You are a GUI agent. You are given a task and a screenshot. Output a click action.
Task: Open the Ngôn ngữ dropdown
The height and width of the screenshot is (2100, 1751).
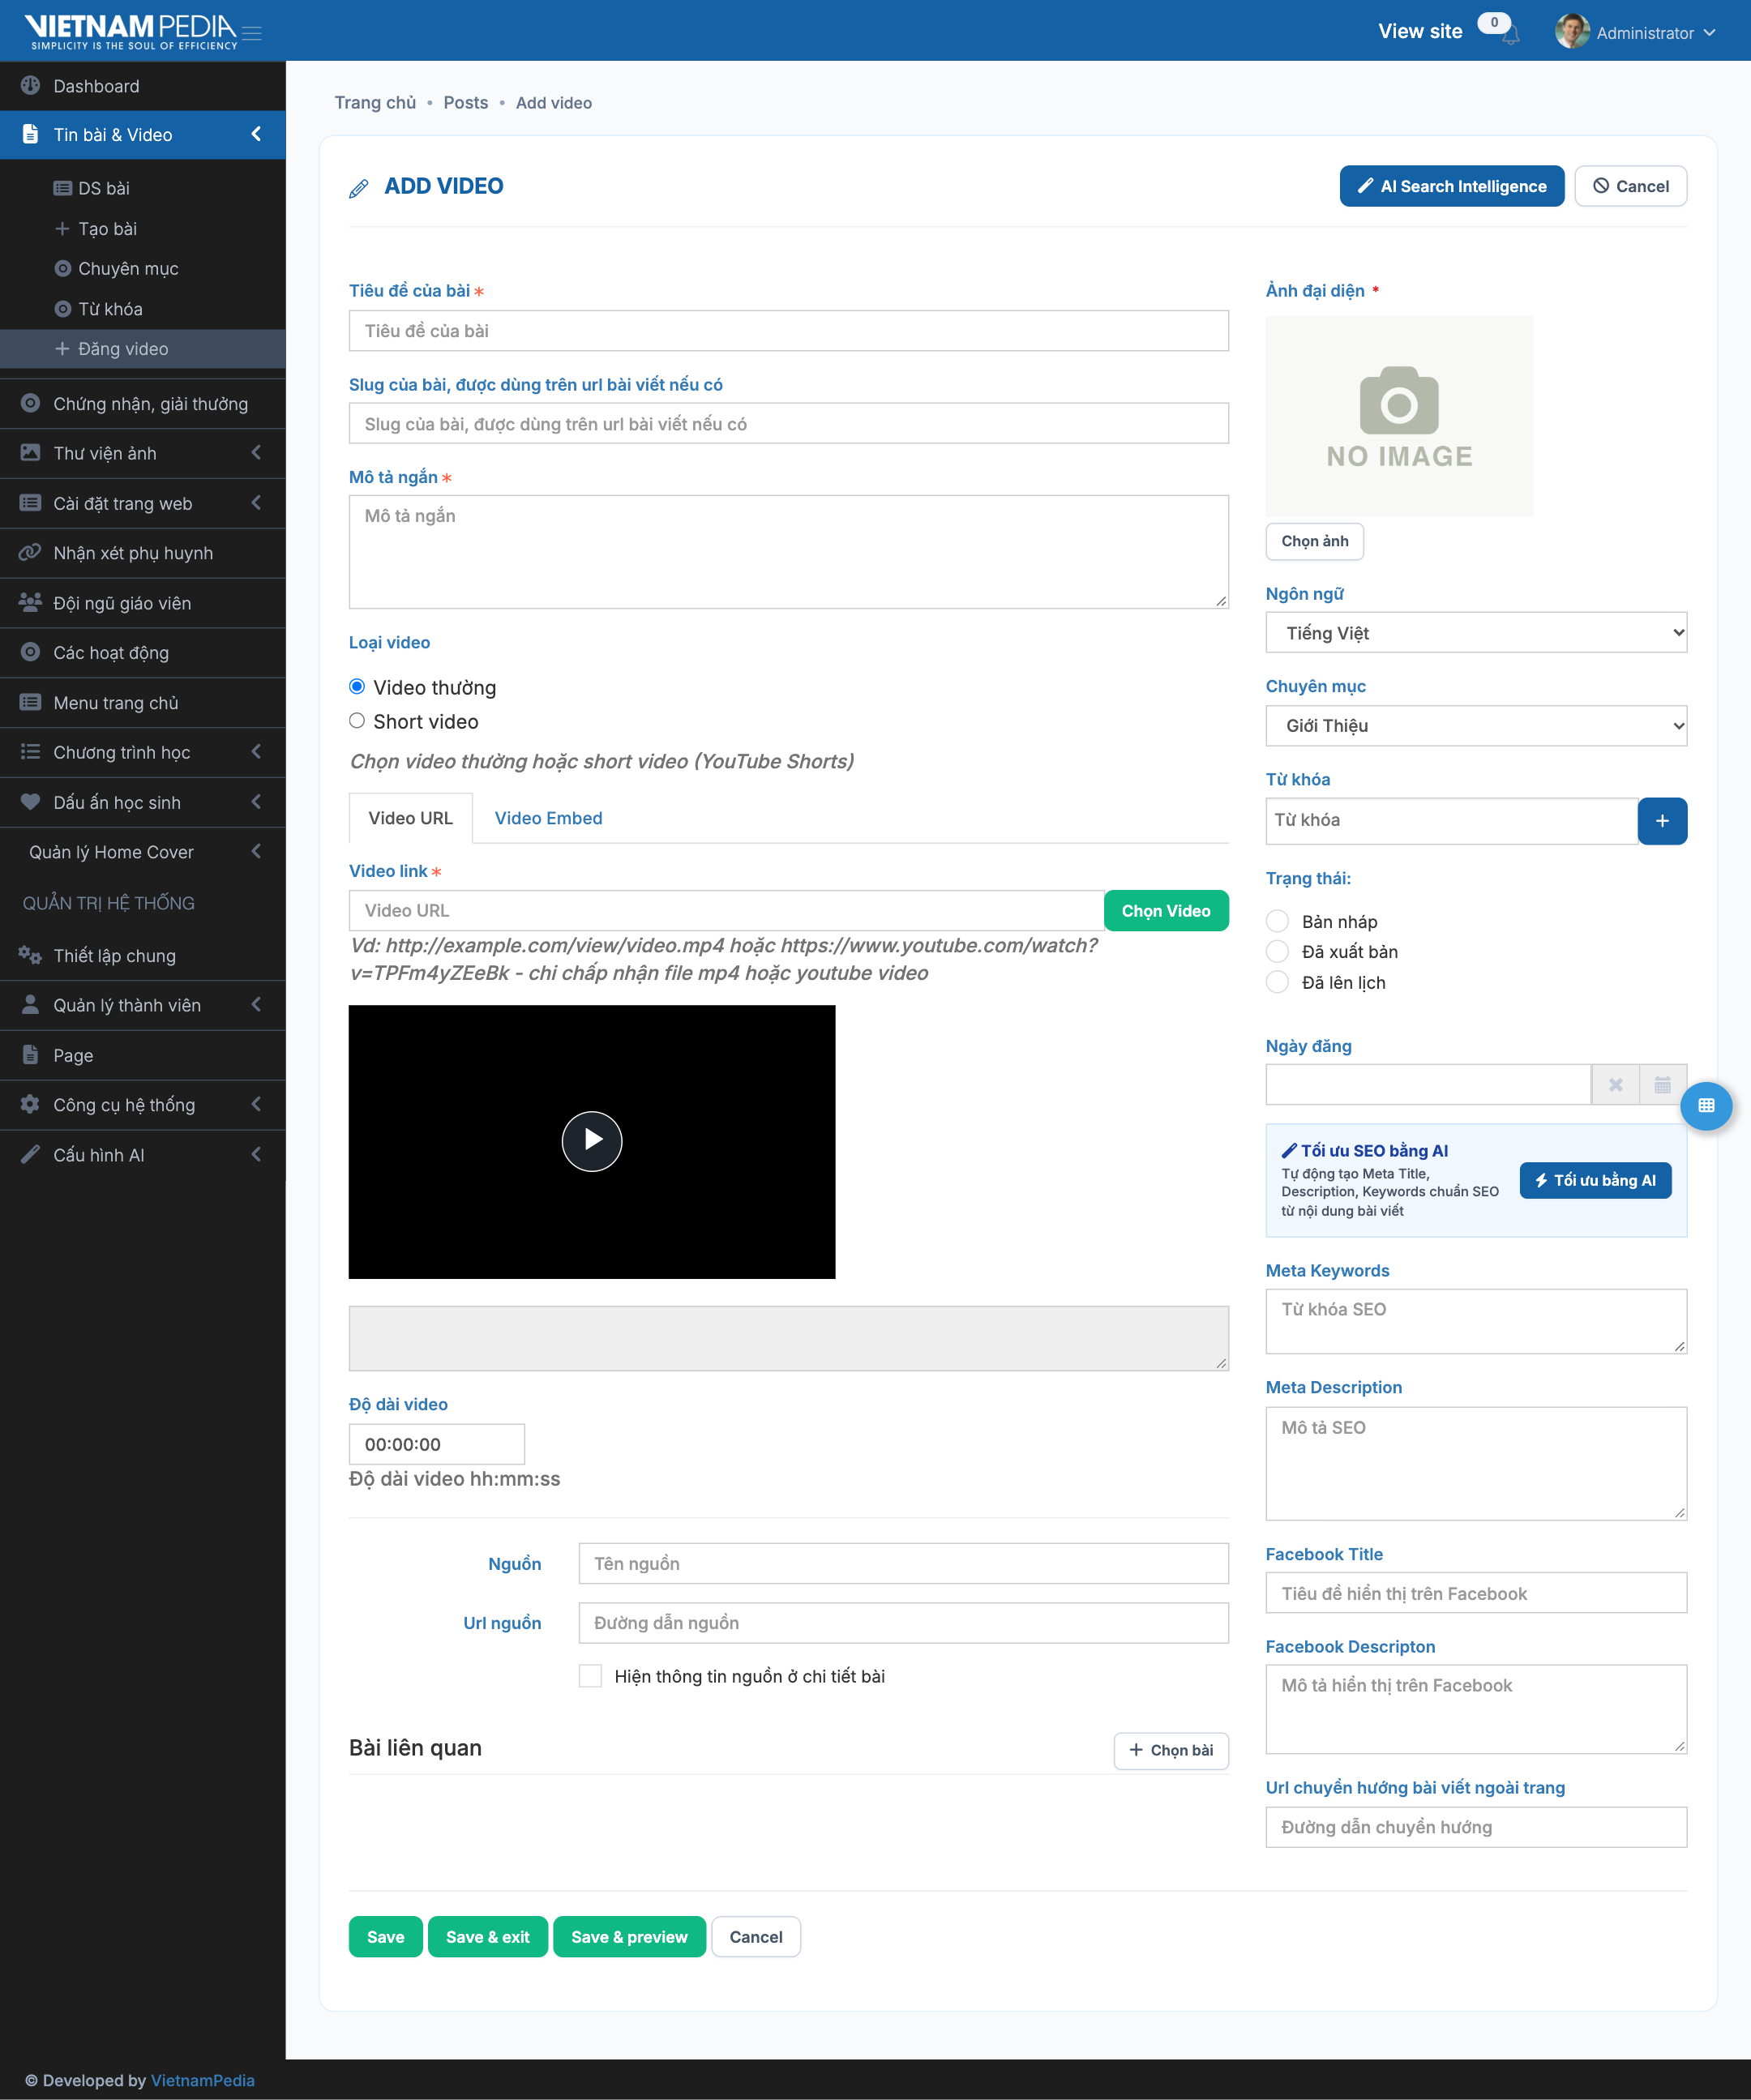[1476, 633]
